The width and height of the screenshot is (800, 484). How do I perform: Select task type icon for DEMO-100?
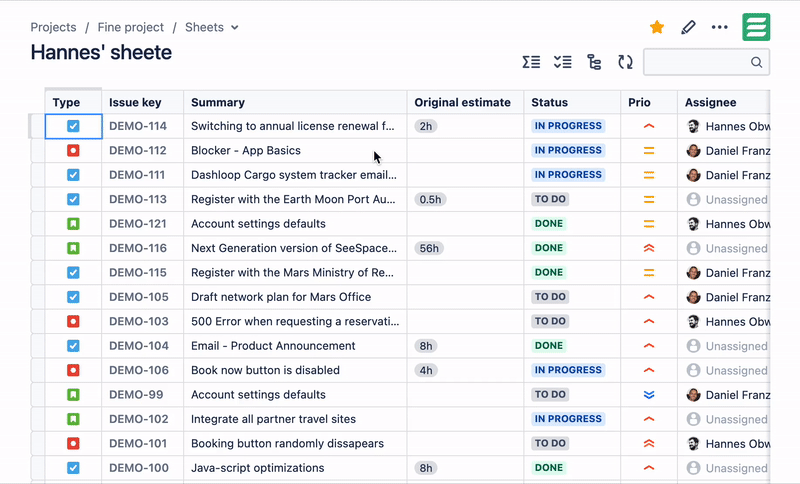[x=73, y=468]
